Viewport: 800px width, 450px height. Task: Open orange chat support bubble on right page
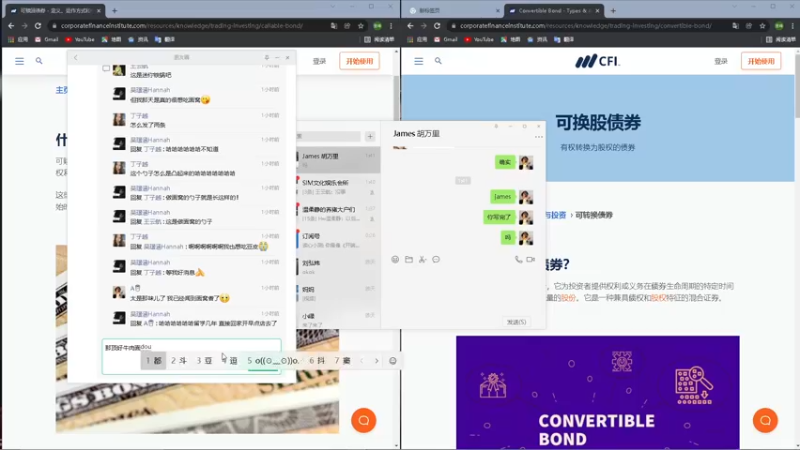765,420
